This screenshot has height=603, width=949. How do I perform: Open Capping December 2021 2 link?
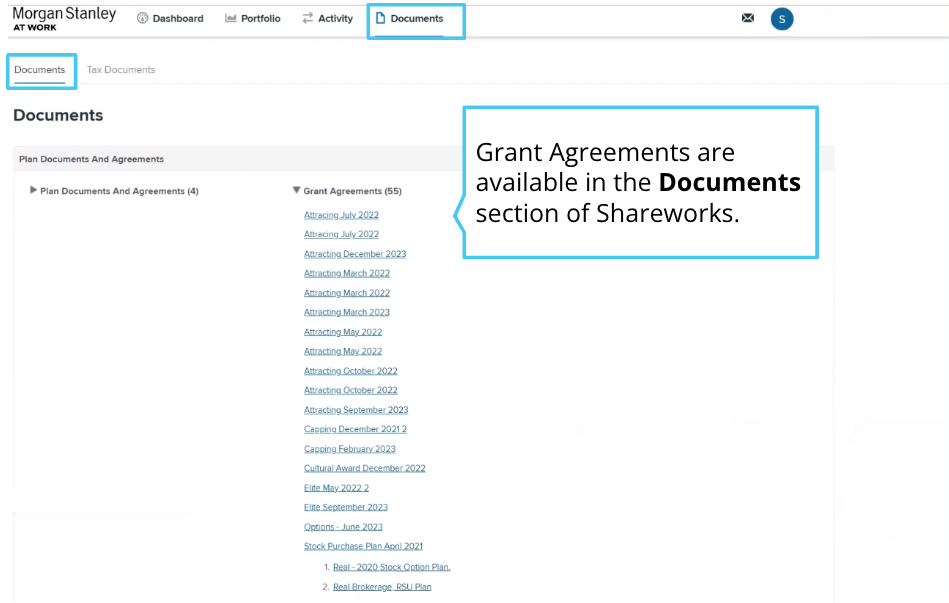pos(355,429)
